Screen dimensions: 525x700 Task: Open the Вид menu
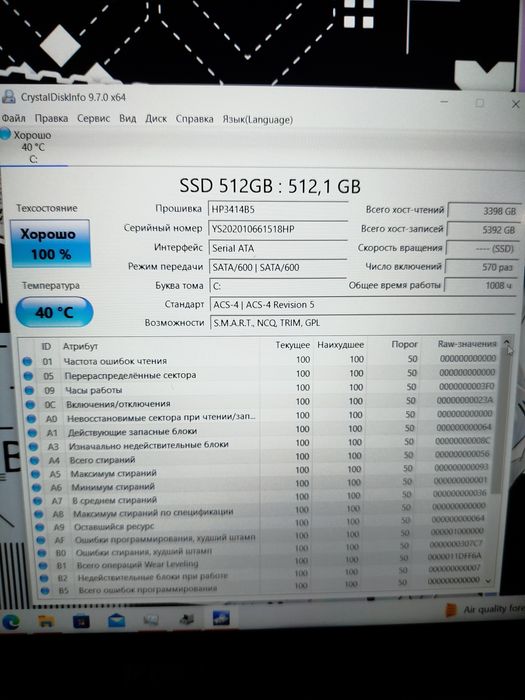tap(128, 118)
